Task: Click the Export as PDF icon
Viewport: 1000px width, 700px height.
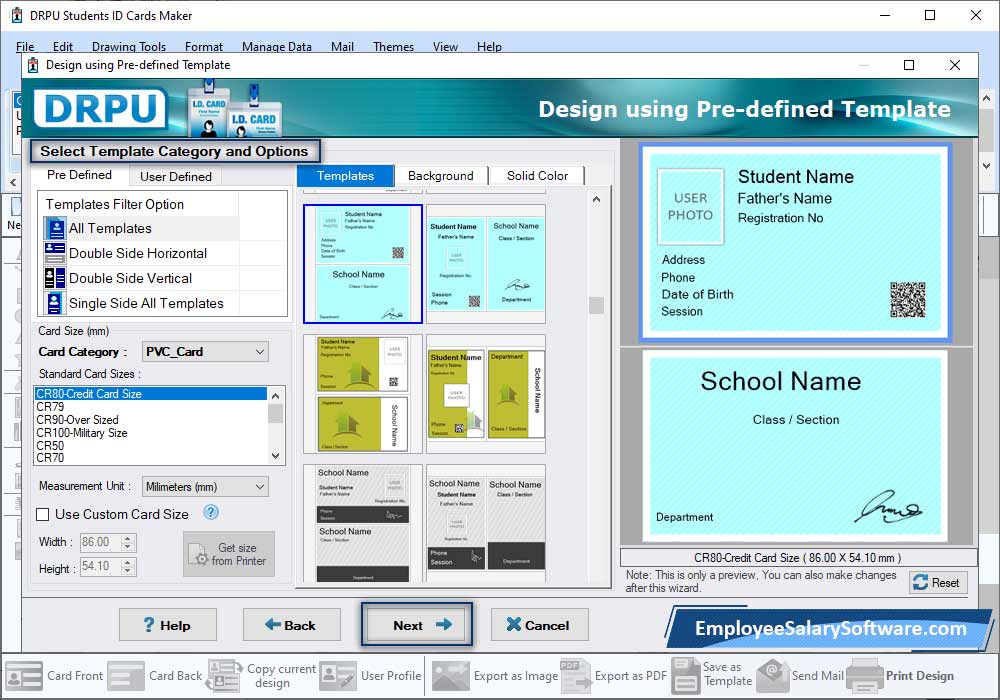Action: pos(576,676)
